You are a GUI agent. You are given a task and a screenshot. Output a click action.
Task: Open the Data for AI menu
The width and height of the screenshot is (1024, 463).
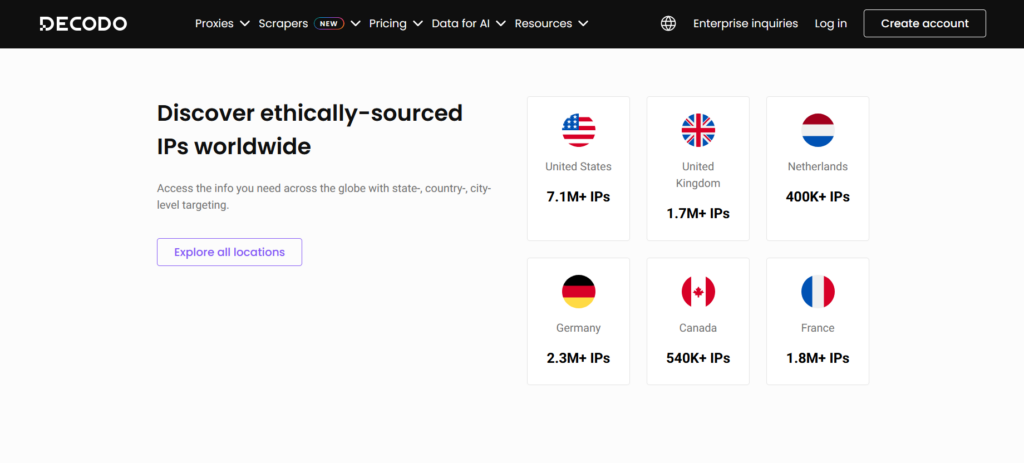pos(468,23)
